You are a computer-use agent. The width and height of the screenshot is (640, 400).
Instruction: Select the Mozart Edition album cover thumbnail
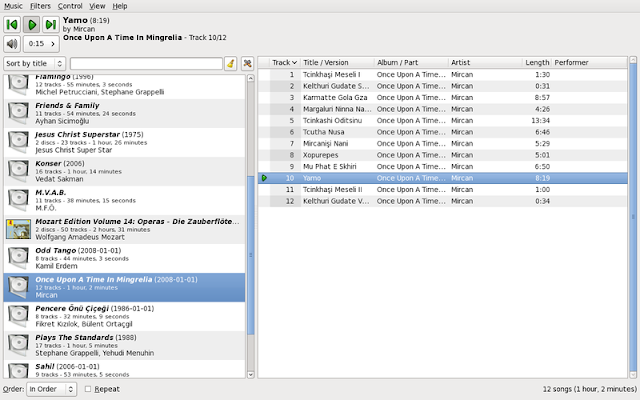(18, 229)
